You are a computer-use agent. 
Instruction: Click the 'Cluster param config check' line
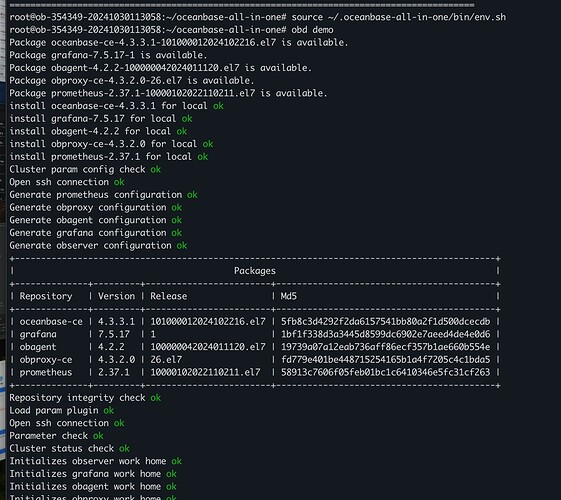(x=85, y=169)
